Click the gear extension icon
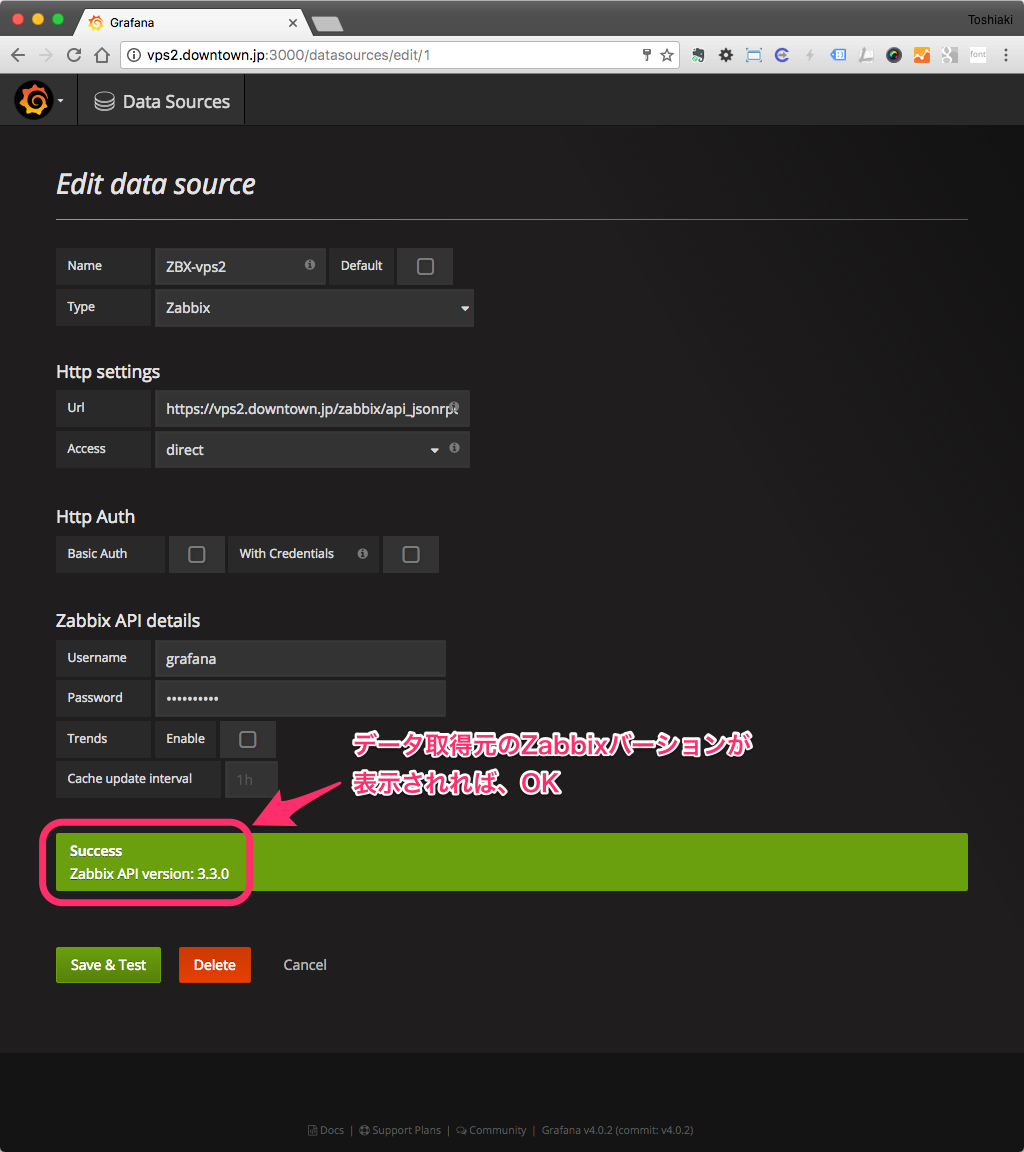The height and width of the screenshot is (1152, 1024). pyautogui.click(x=726, y=55)
